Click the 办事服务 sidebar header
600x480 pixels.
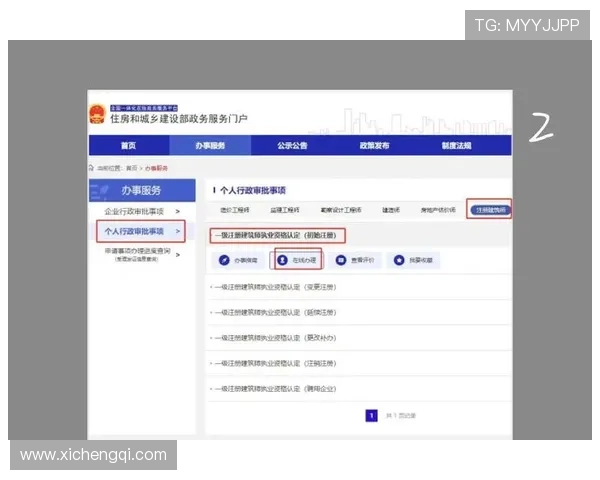(x=142, y=190)
